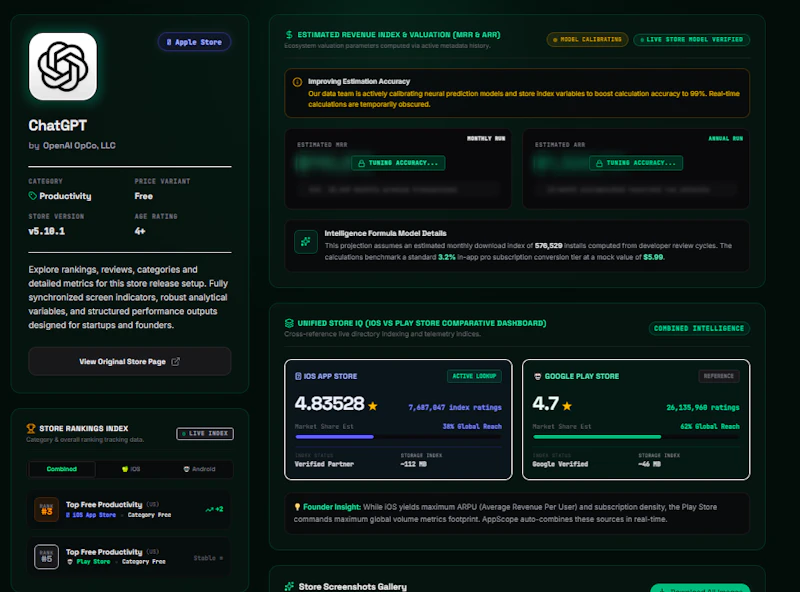This screenshot has width=800, height=592.
Task: Click the 'Google Verified' index status
Action: [x=560, y=464]
